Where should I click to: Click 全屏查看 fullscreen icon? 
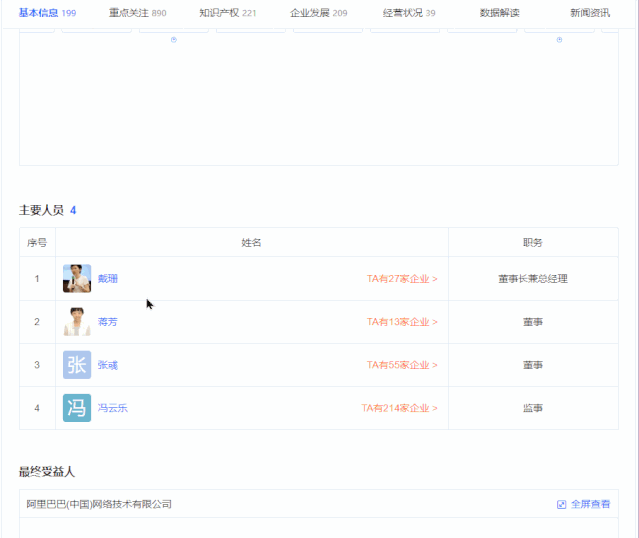562,505
